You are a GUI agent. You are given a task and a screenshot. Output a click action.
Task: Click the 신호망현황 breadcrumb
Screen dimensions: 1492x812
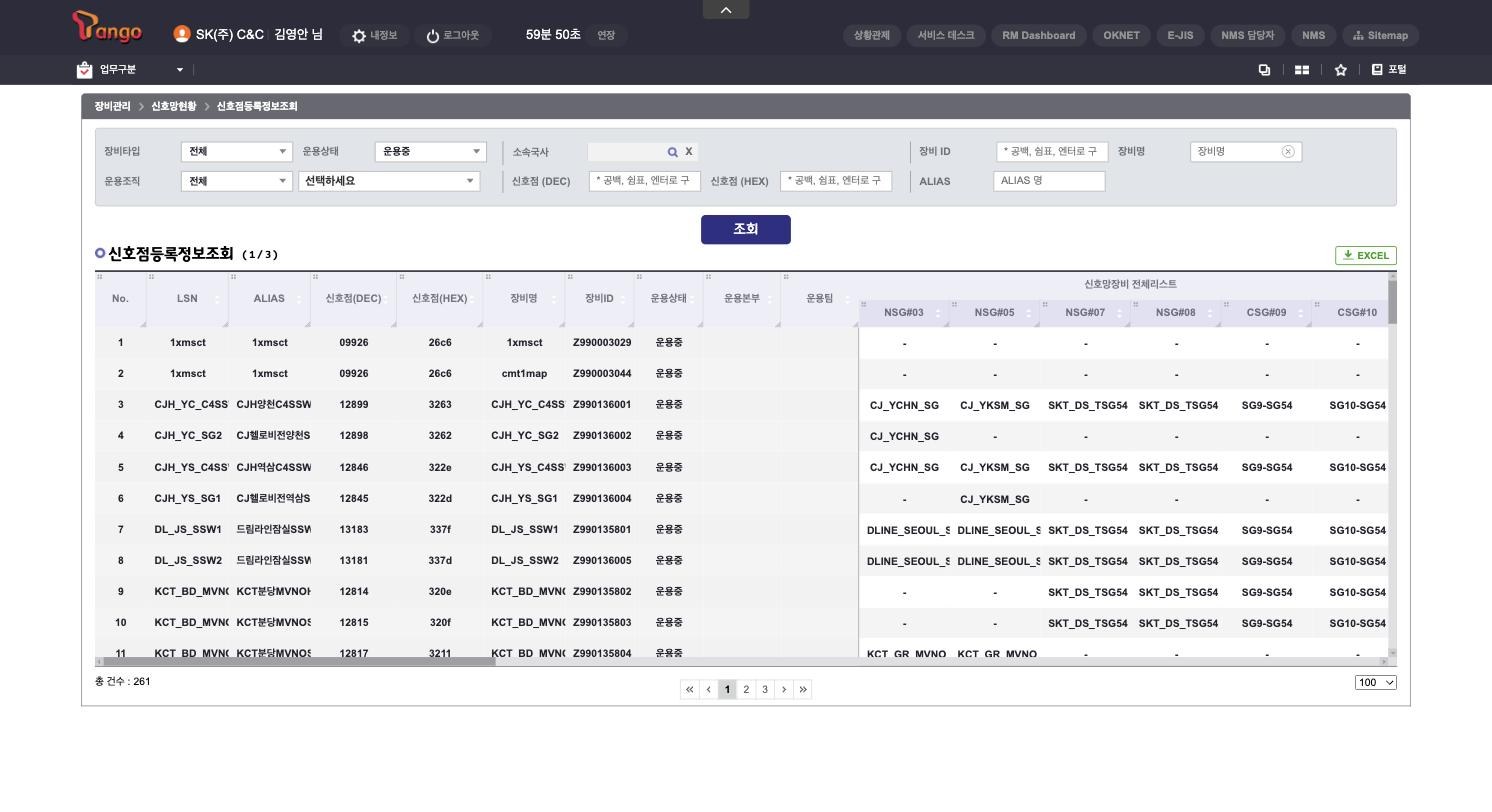174,106
